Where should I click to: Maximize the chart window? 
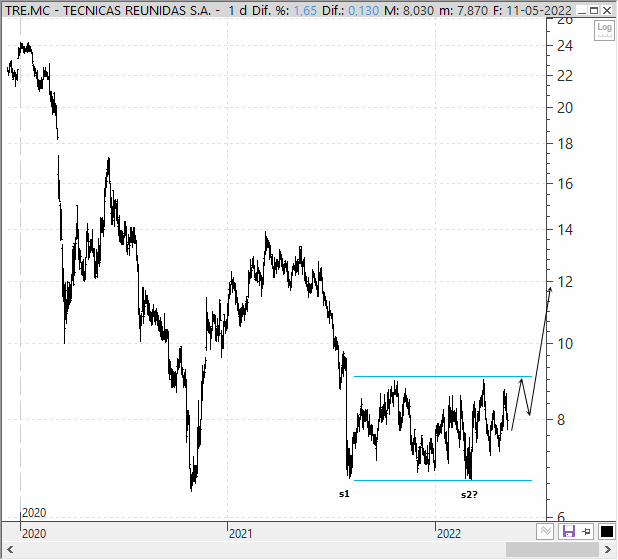(x=594, y=11)
